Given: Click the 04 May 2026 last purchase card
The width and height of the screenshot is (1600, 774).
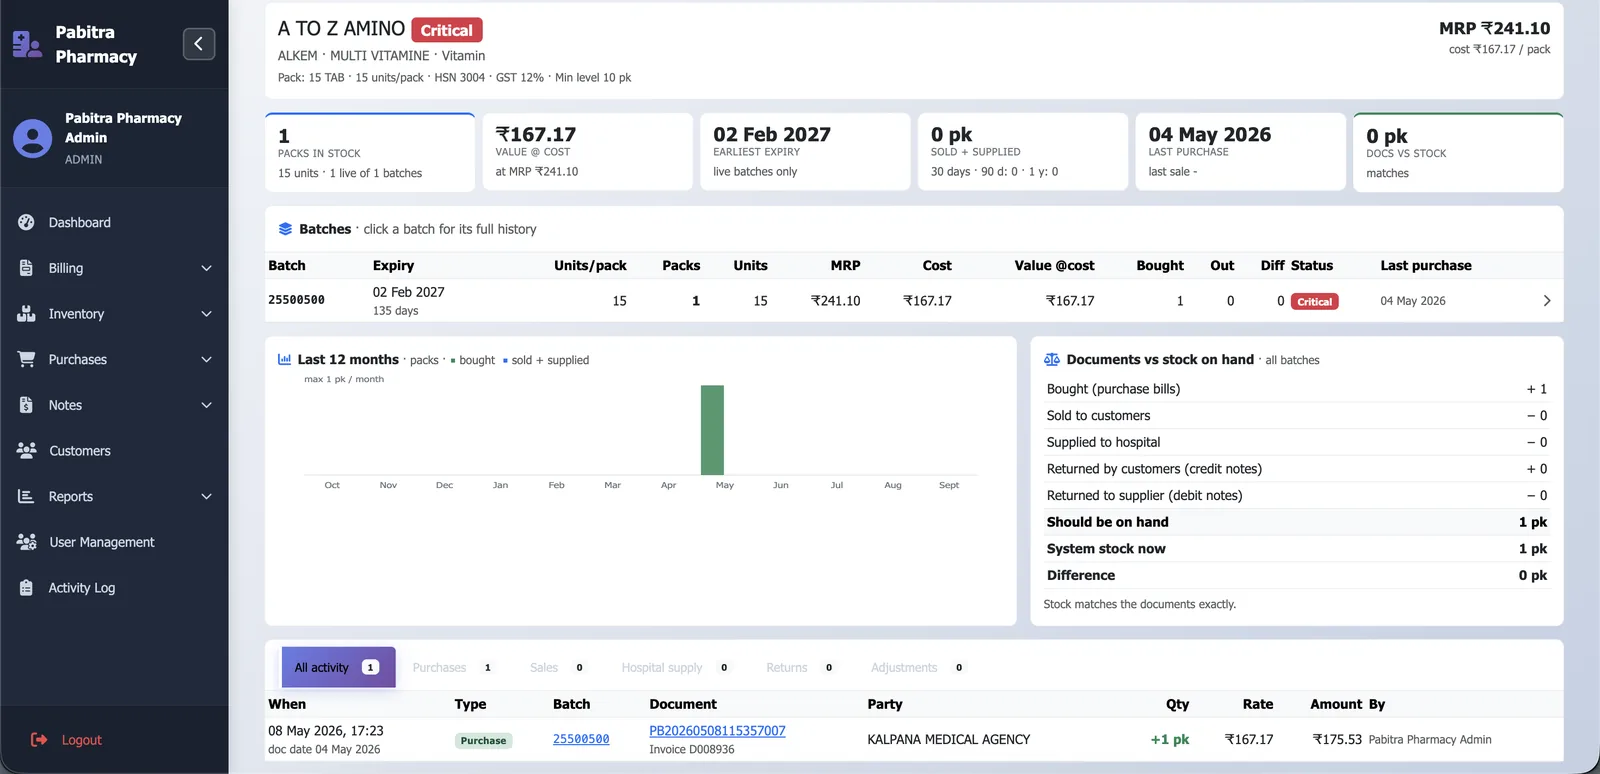Looking at the screenshot, I should (x=1240, y=151).
